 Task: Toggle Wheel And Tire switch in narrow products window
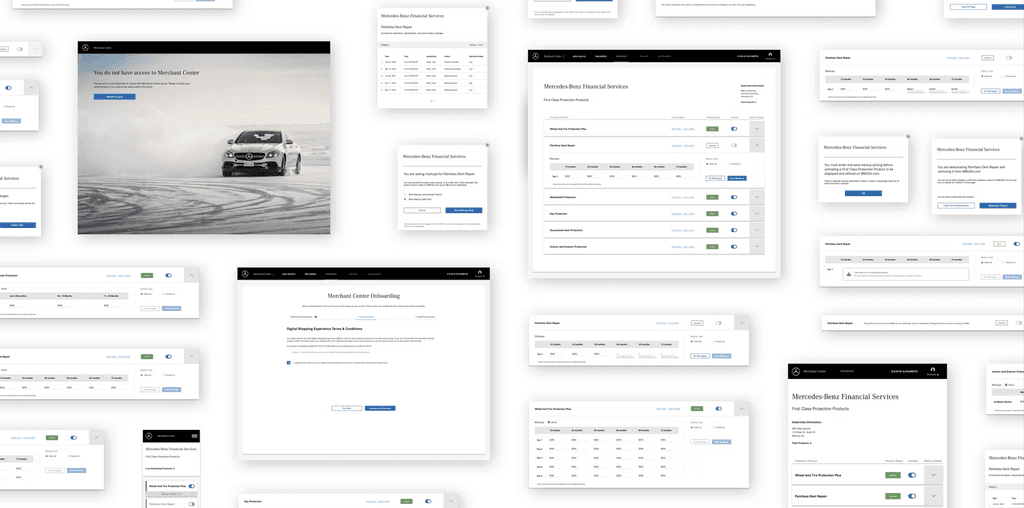[x=912, y=475]
